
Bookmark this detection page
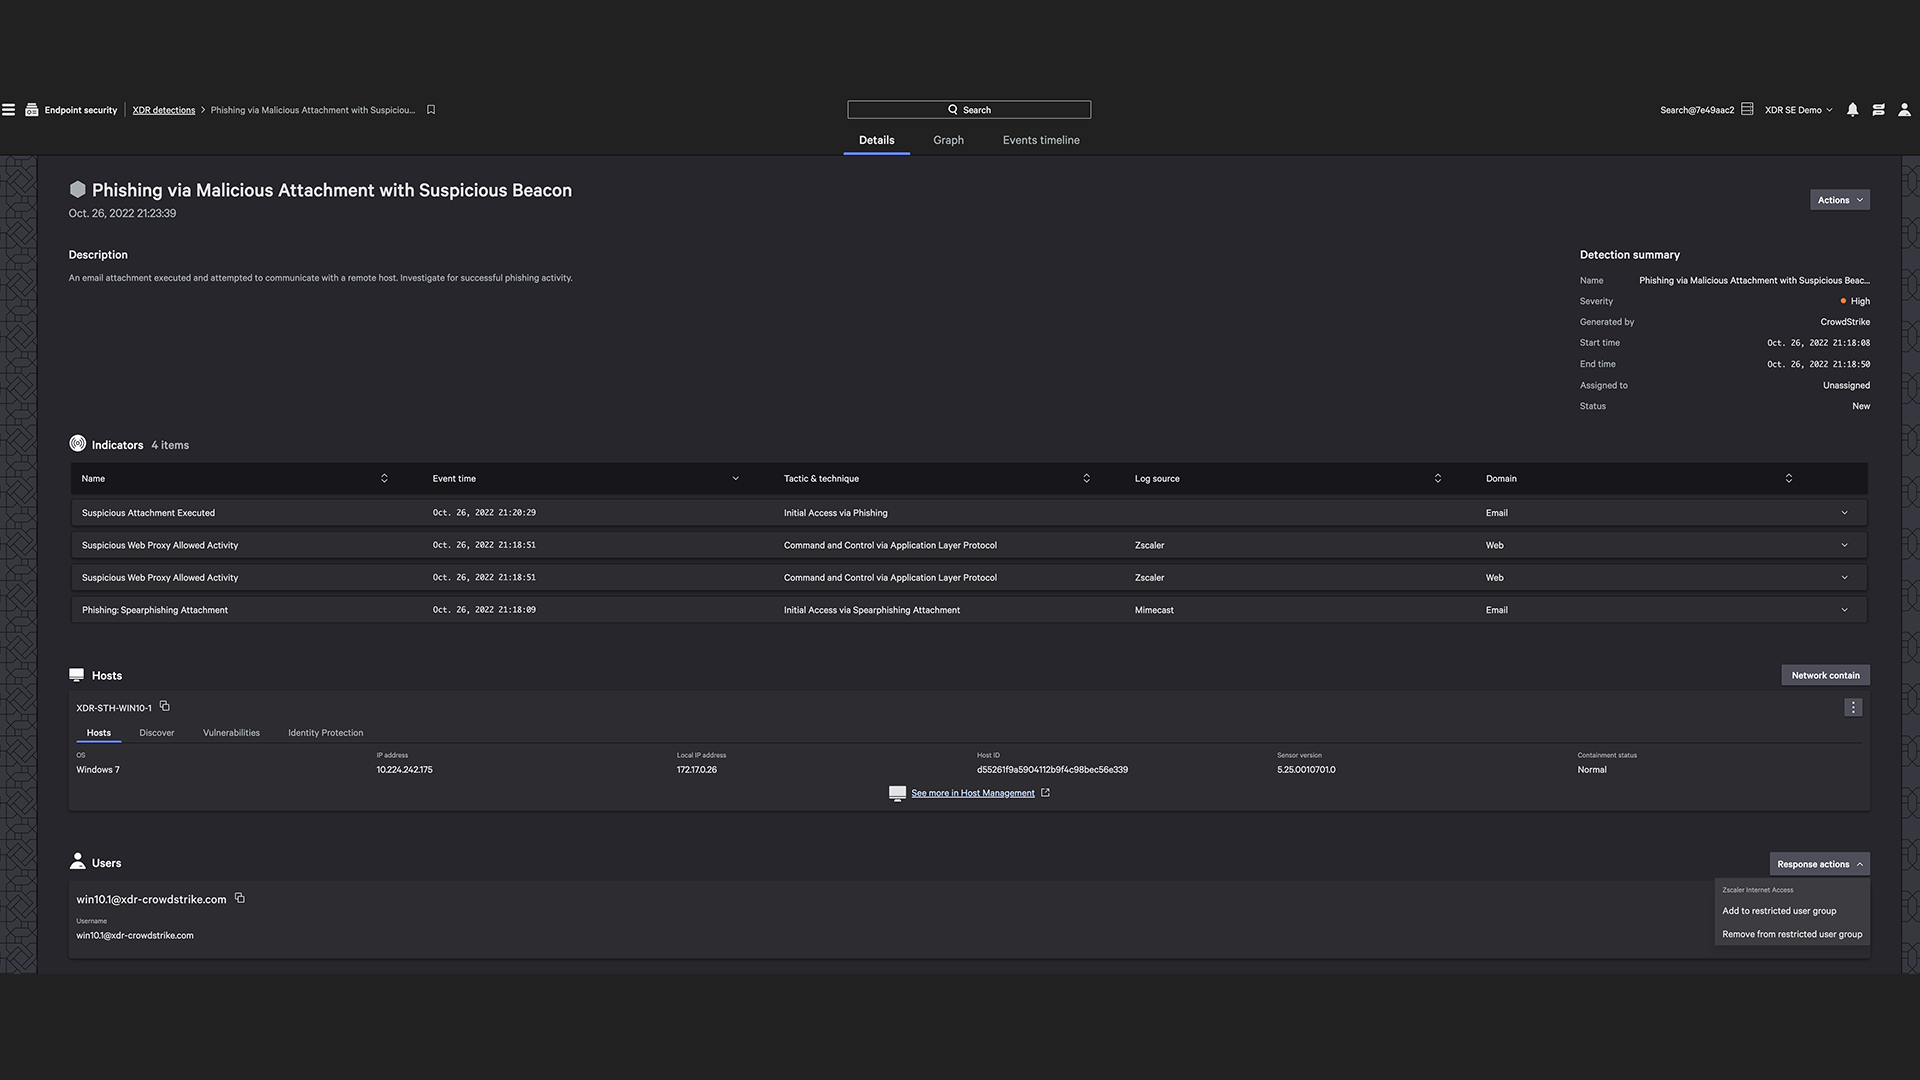(431, 110)
